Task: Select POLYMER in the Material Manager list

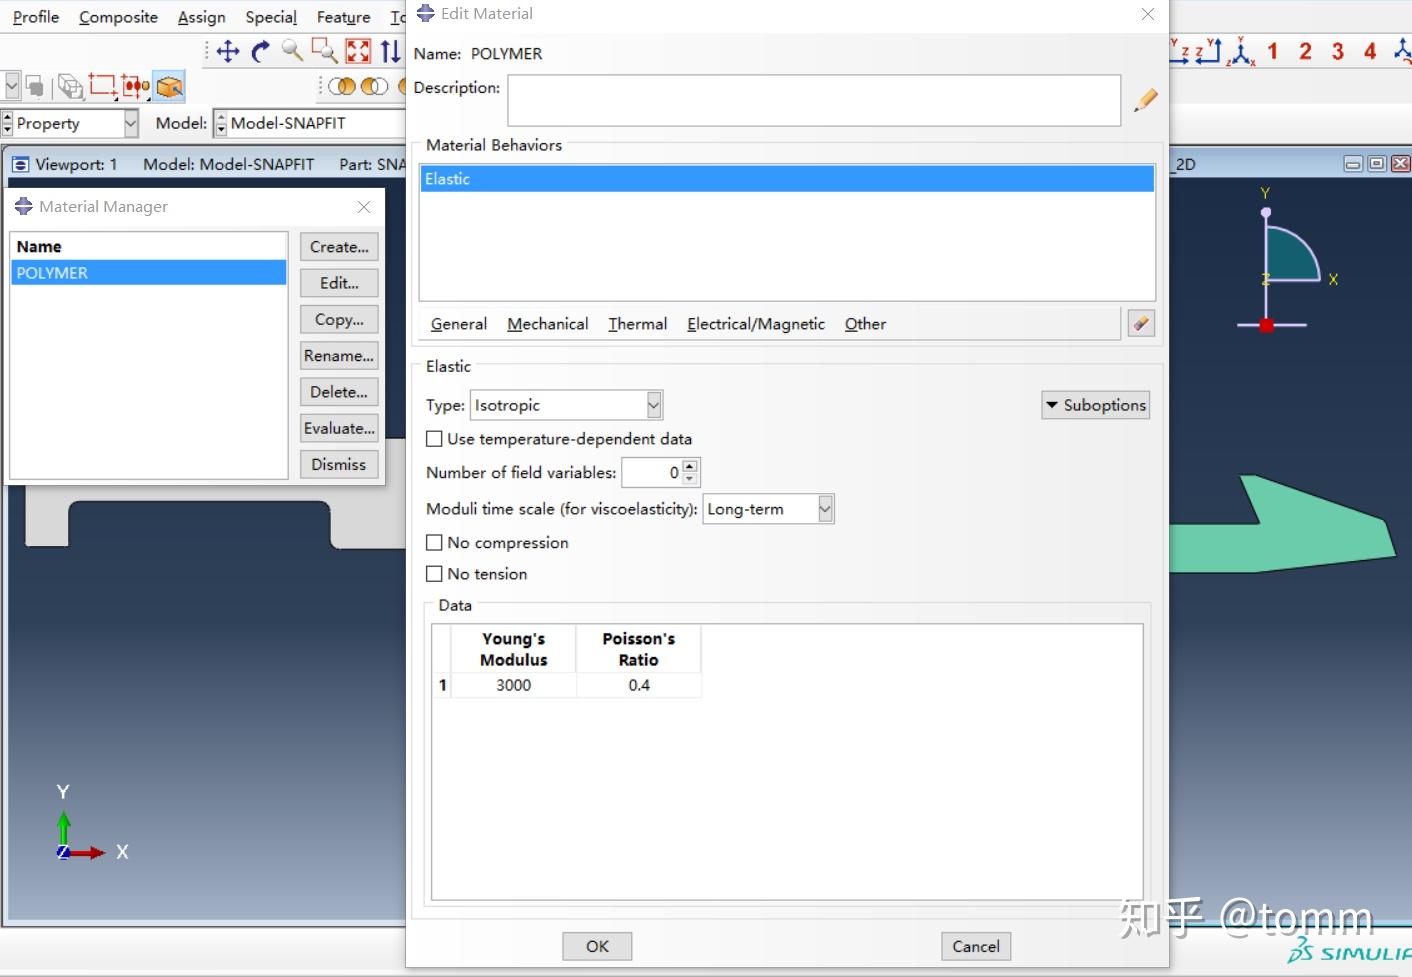Action: [149, 273]
